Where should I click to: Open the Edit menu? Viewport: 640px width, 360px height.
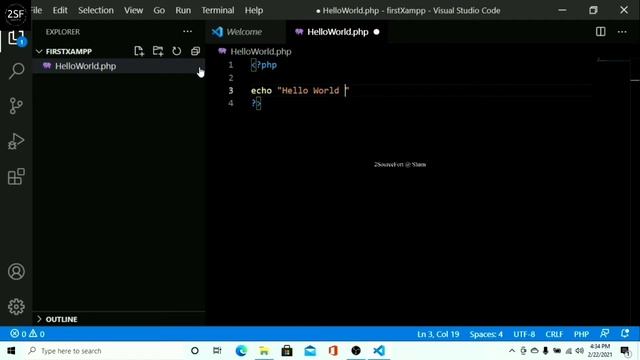tap(60, 10)
